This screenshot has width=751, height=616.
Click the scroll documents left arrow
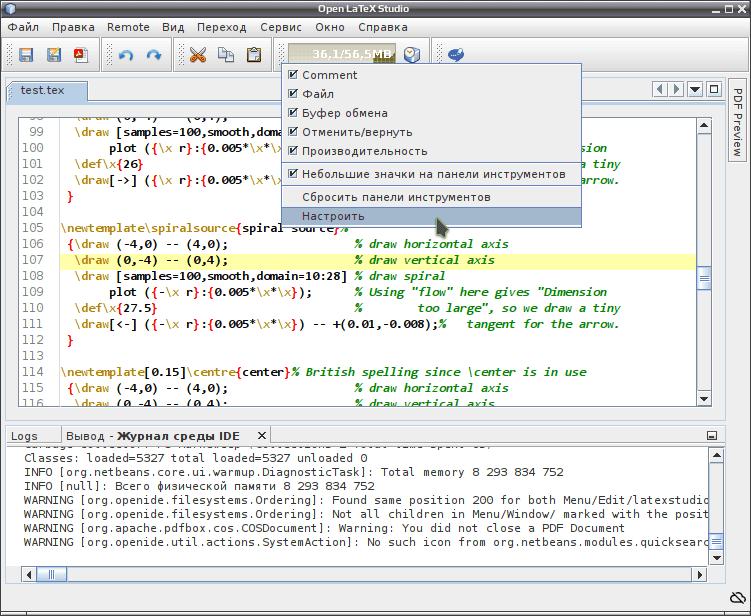660,89
